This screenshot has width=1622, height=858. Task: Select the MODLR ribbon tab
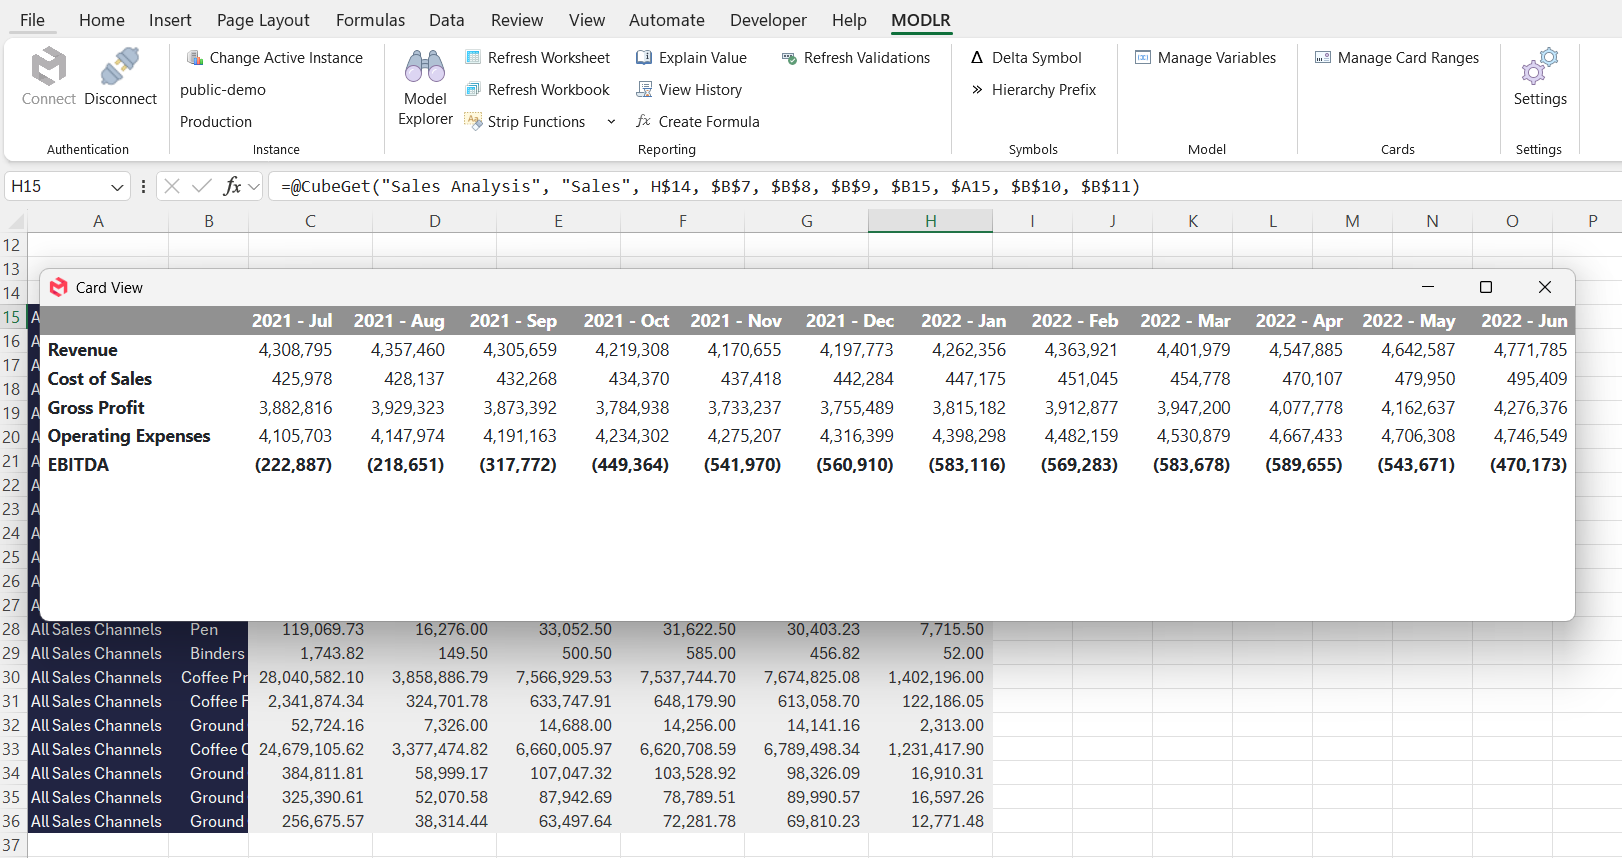click(x=921, y=20)
